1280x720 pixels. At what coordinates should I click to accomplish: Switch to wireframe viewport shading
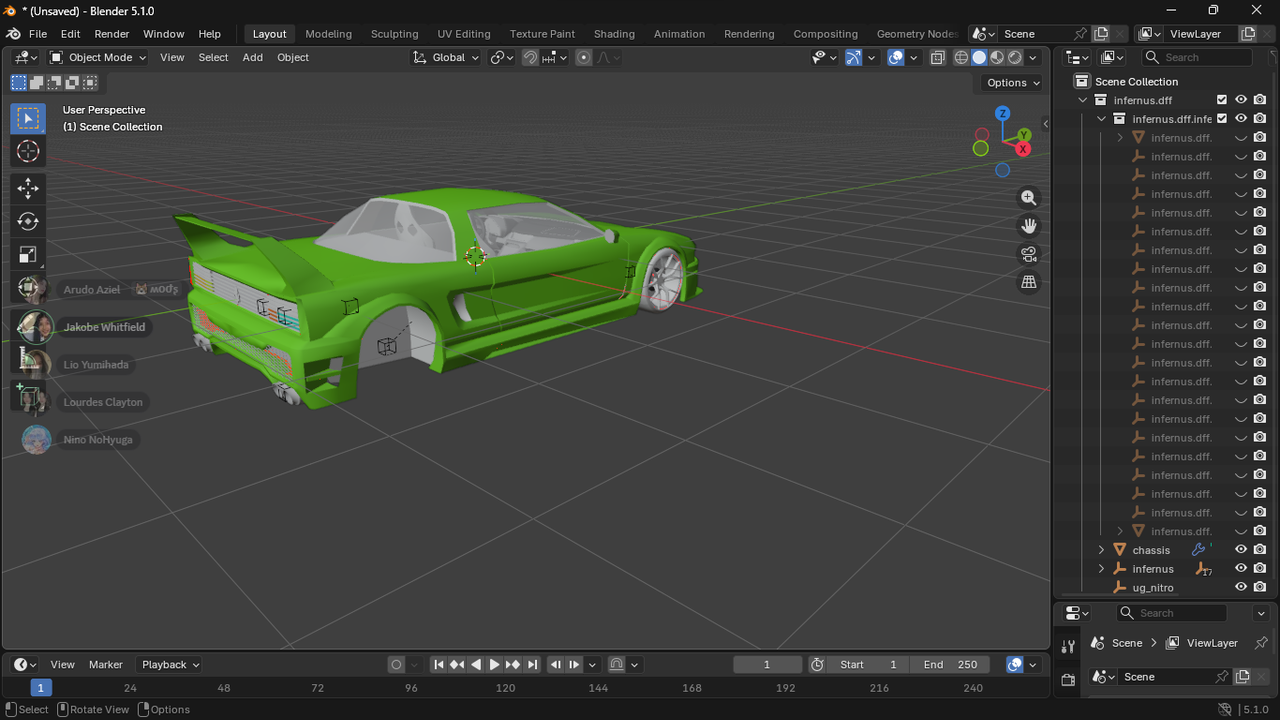click(x=961, y=57)
